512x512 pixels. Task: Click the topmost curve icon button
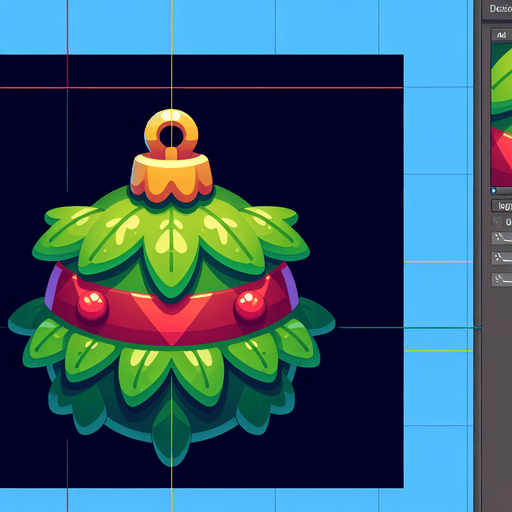[502, 238]
